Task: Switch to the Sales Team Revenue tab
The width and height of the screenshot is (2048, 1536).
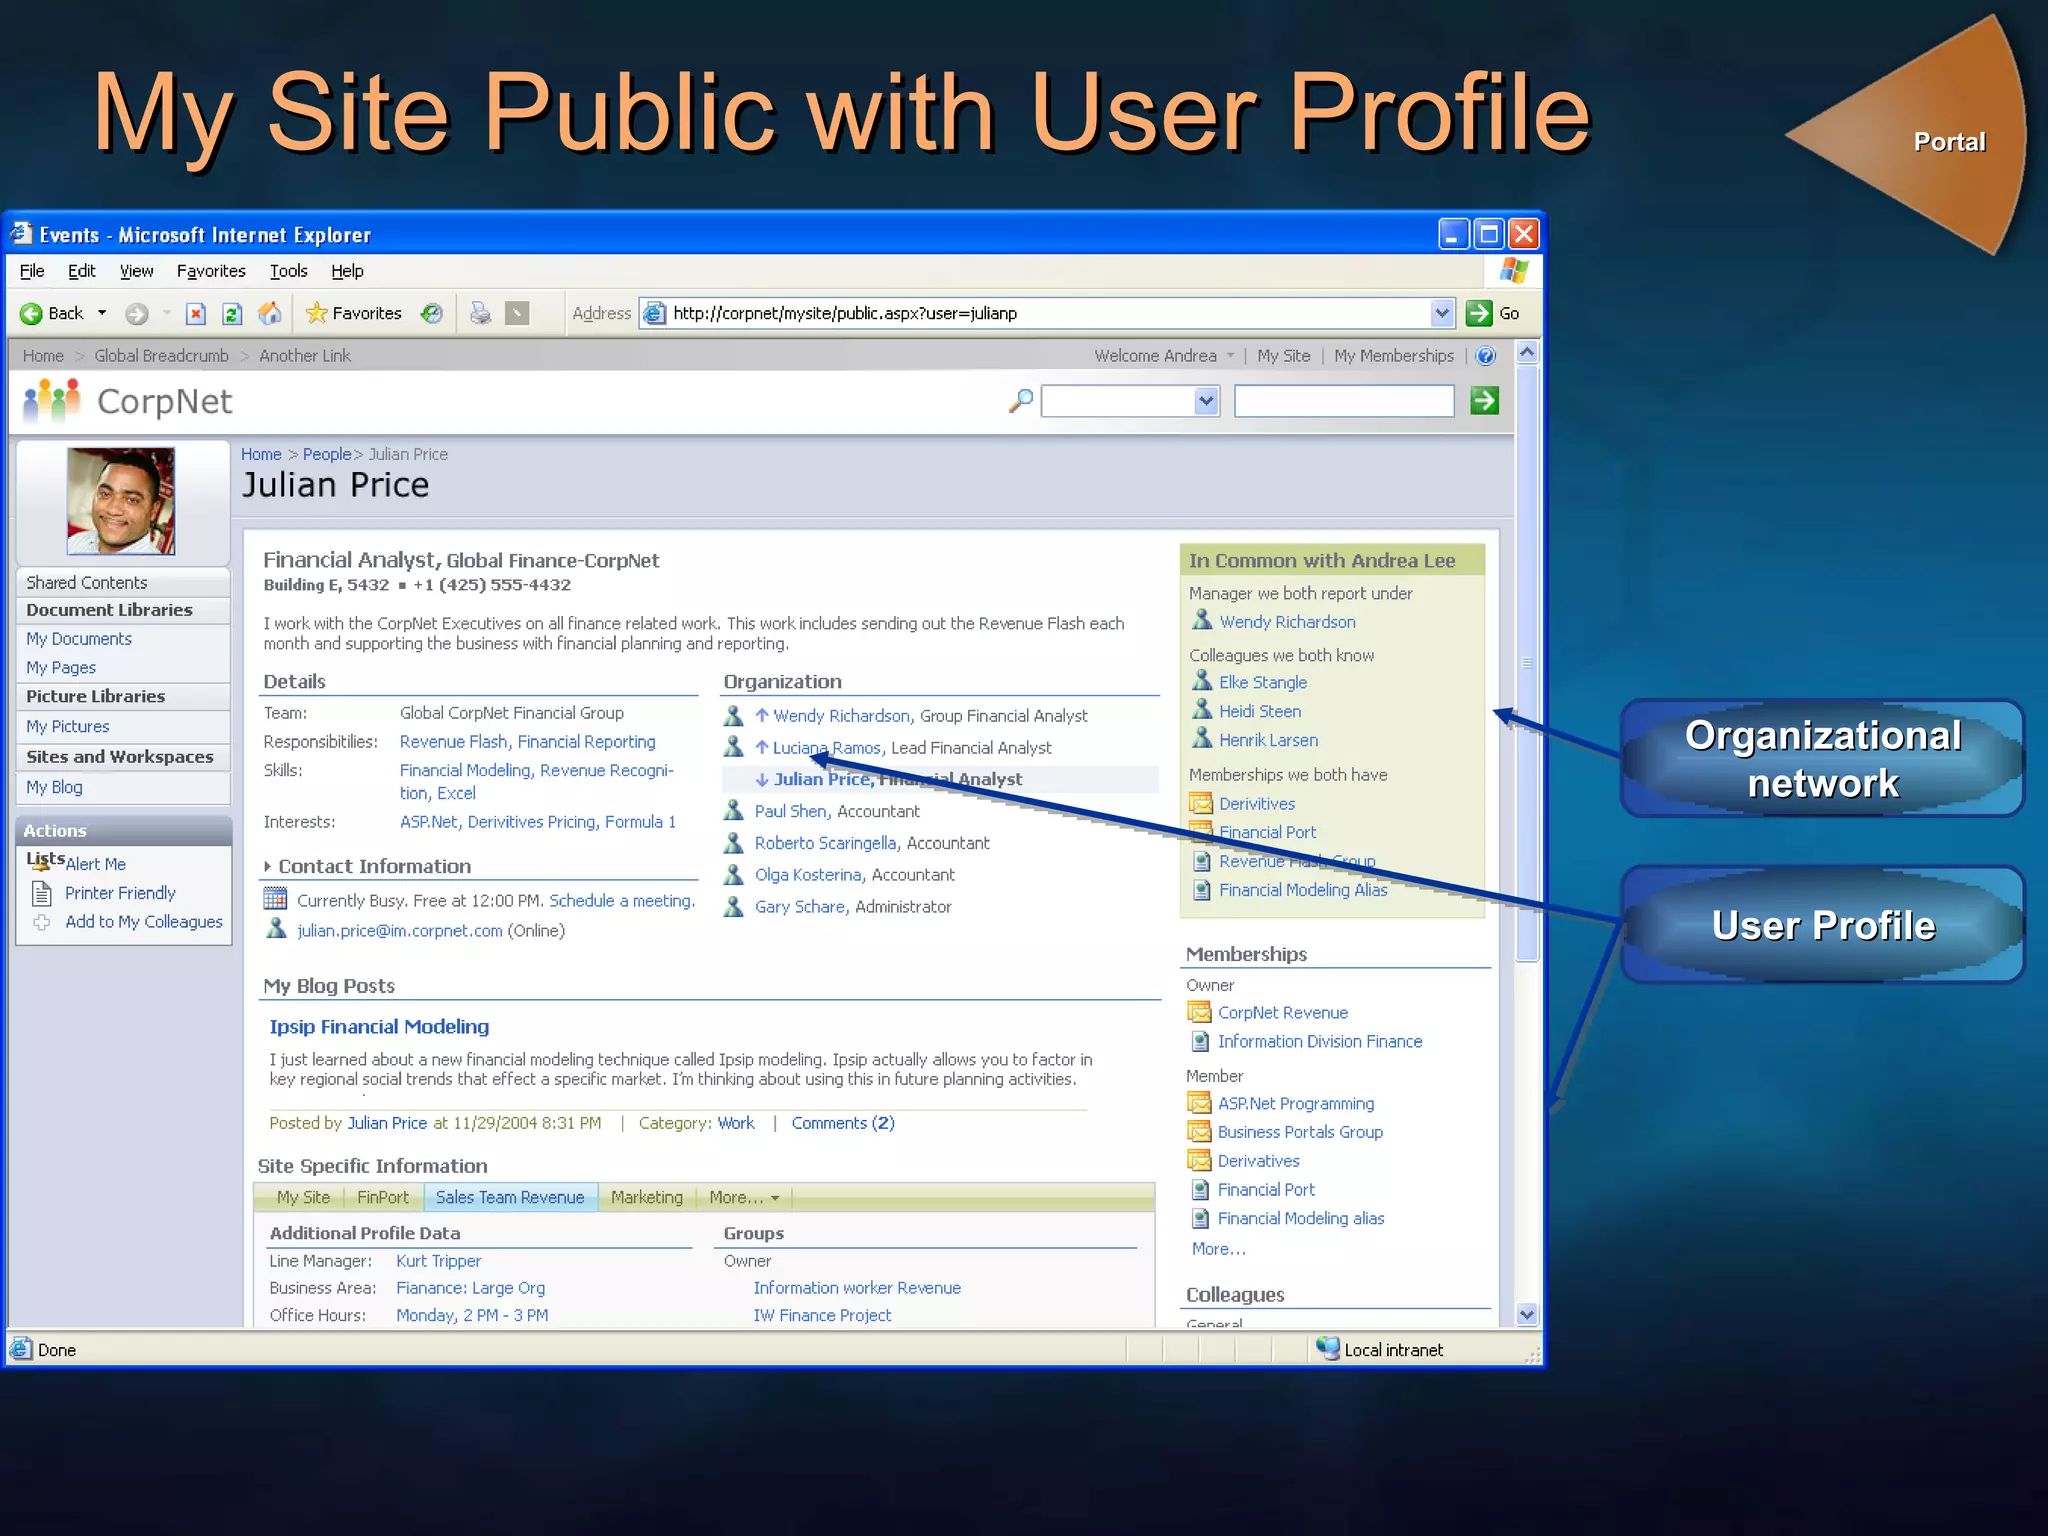Action: point(510,1197)
